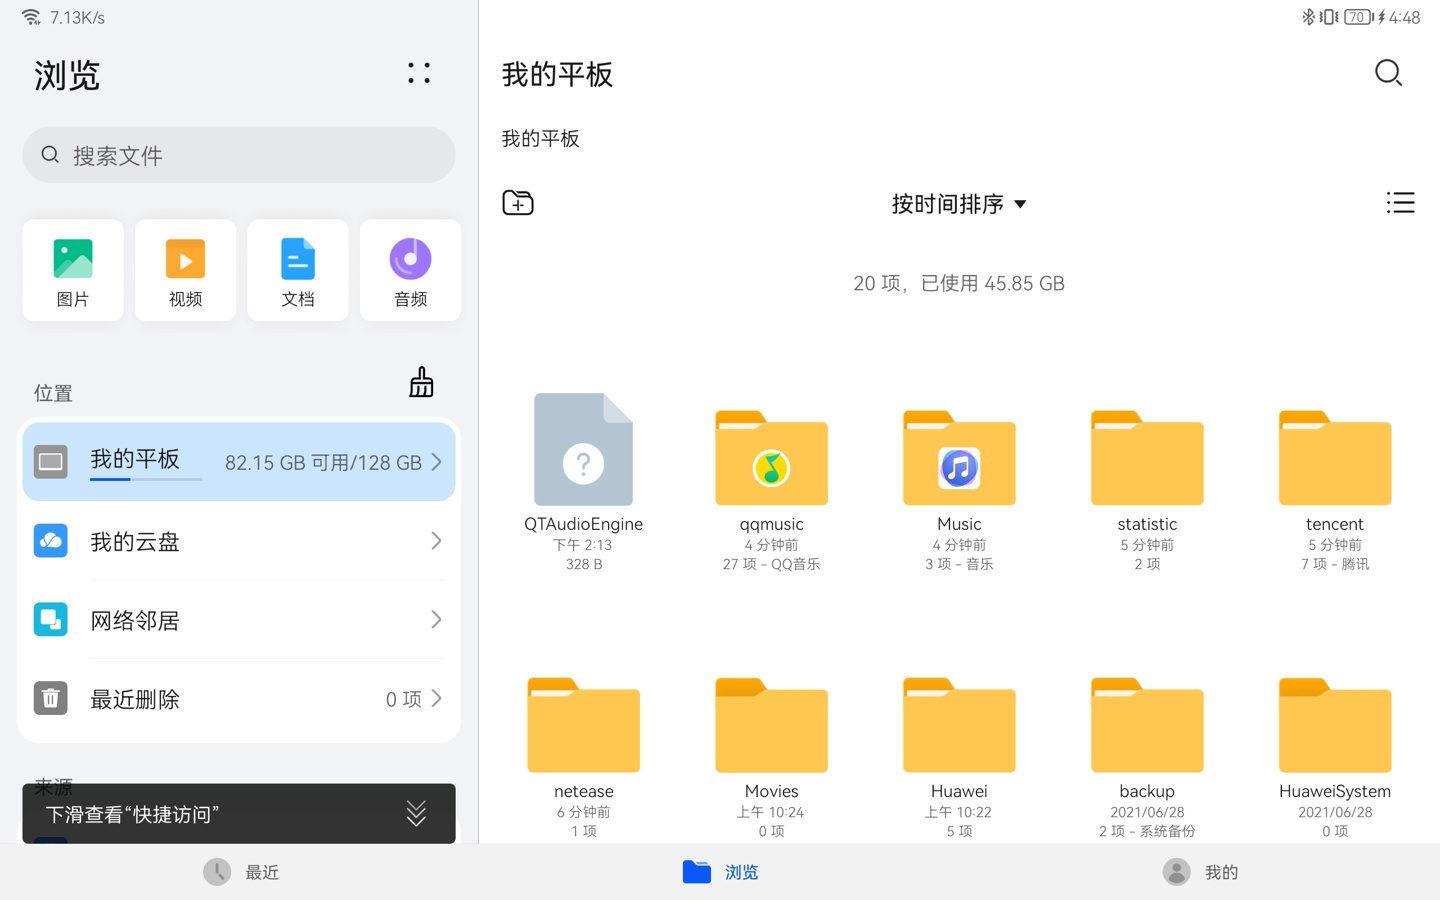Open the 音频 category

(410, 270)
